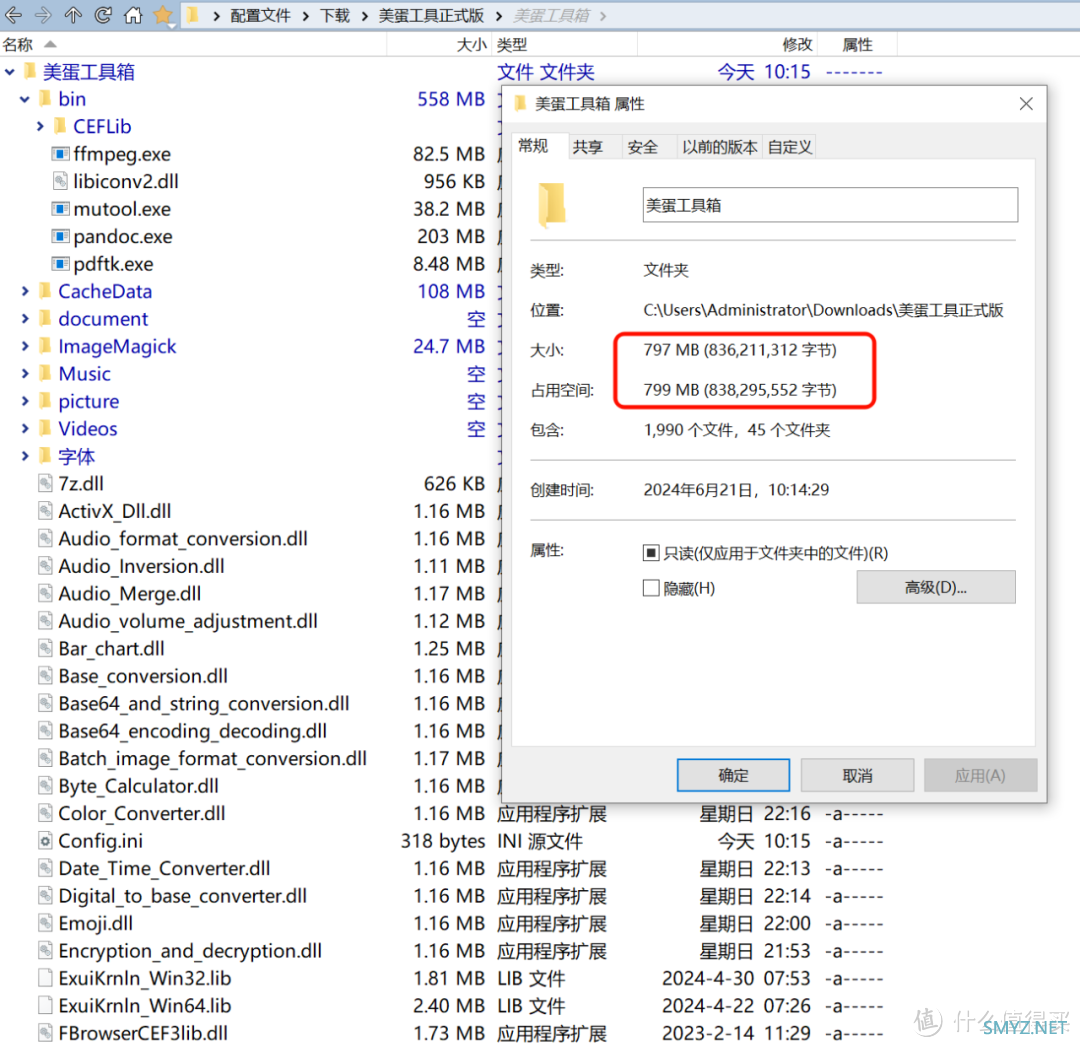
Task: Click the pandoc.exe file icon
Action: (x=61, y=236)
